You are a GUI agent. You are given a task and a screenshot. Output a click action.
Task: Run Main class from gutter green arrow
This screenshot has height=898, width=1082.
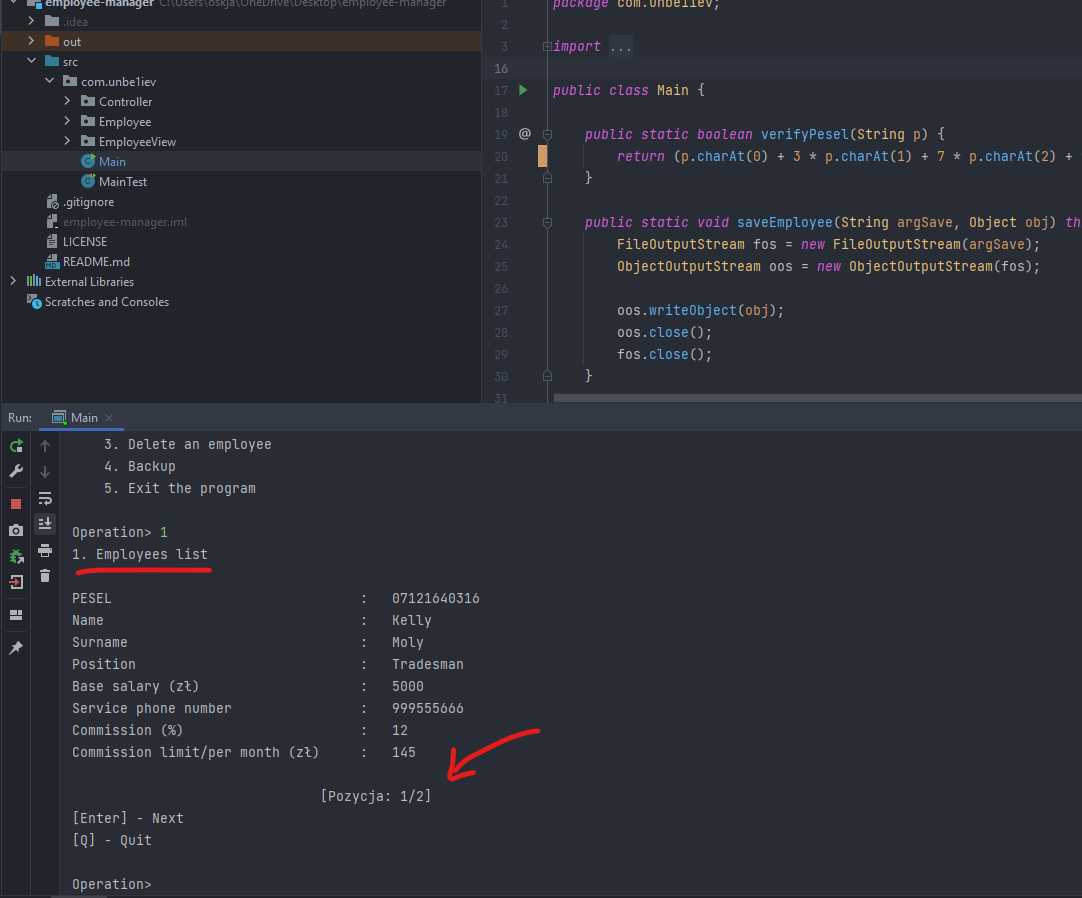pos(523,90)
